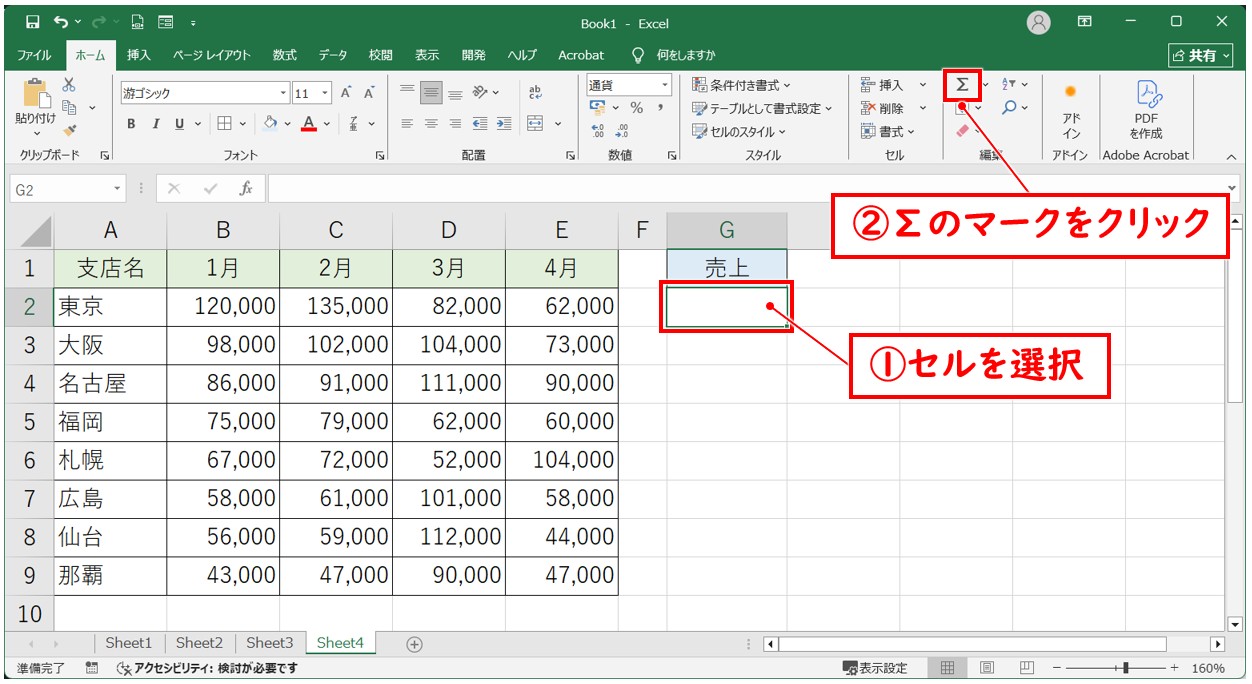This screenshot has height=684, width=1252.
Task: Click the 共有 share button
Action: [x=1202, y=55]
